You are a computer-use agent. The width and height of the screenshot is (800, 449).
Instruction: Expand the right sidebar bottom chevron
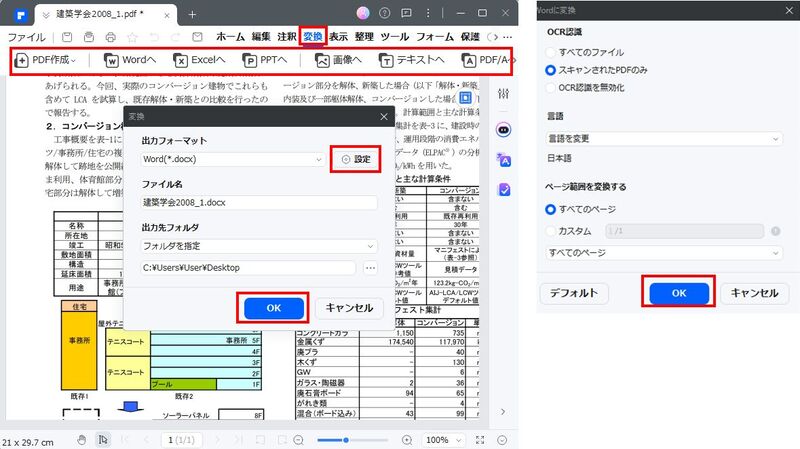point(503,412)
